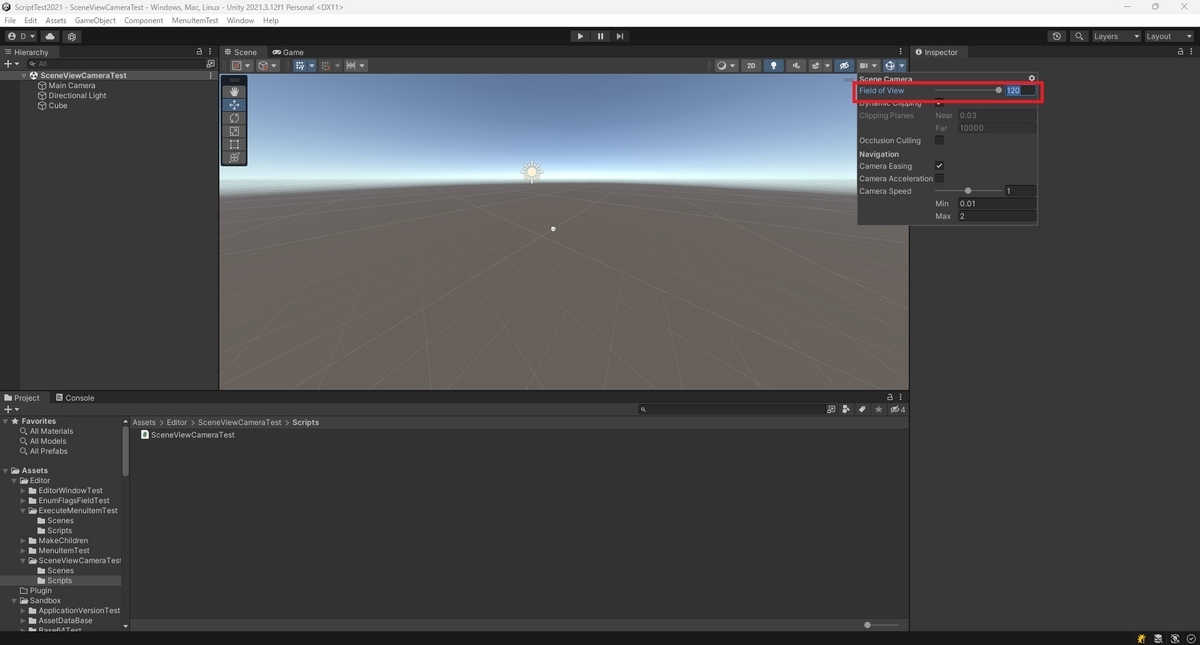Click the Camera Speed Max field
Viewport: 1200px width, 645px height.
(x=996, y=216)
